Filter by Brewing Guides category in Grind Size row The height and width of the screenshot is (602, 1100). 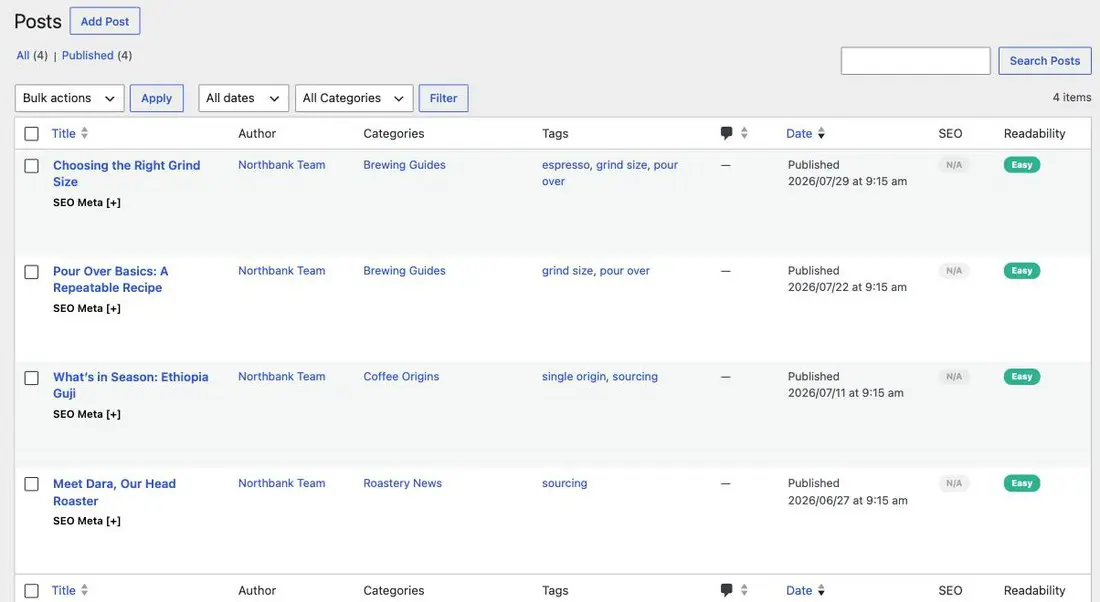404,165
